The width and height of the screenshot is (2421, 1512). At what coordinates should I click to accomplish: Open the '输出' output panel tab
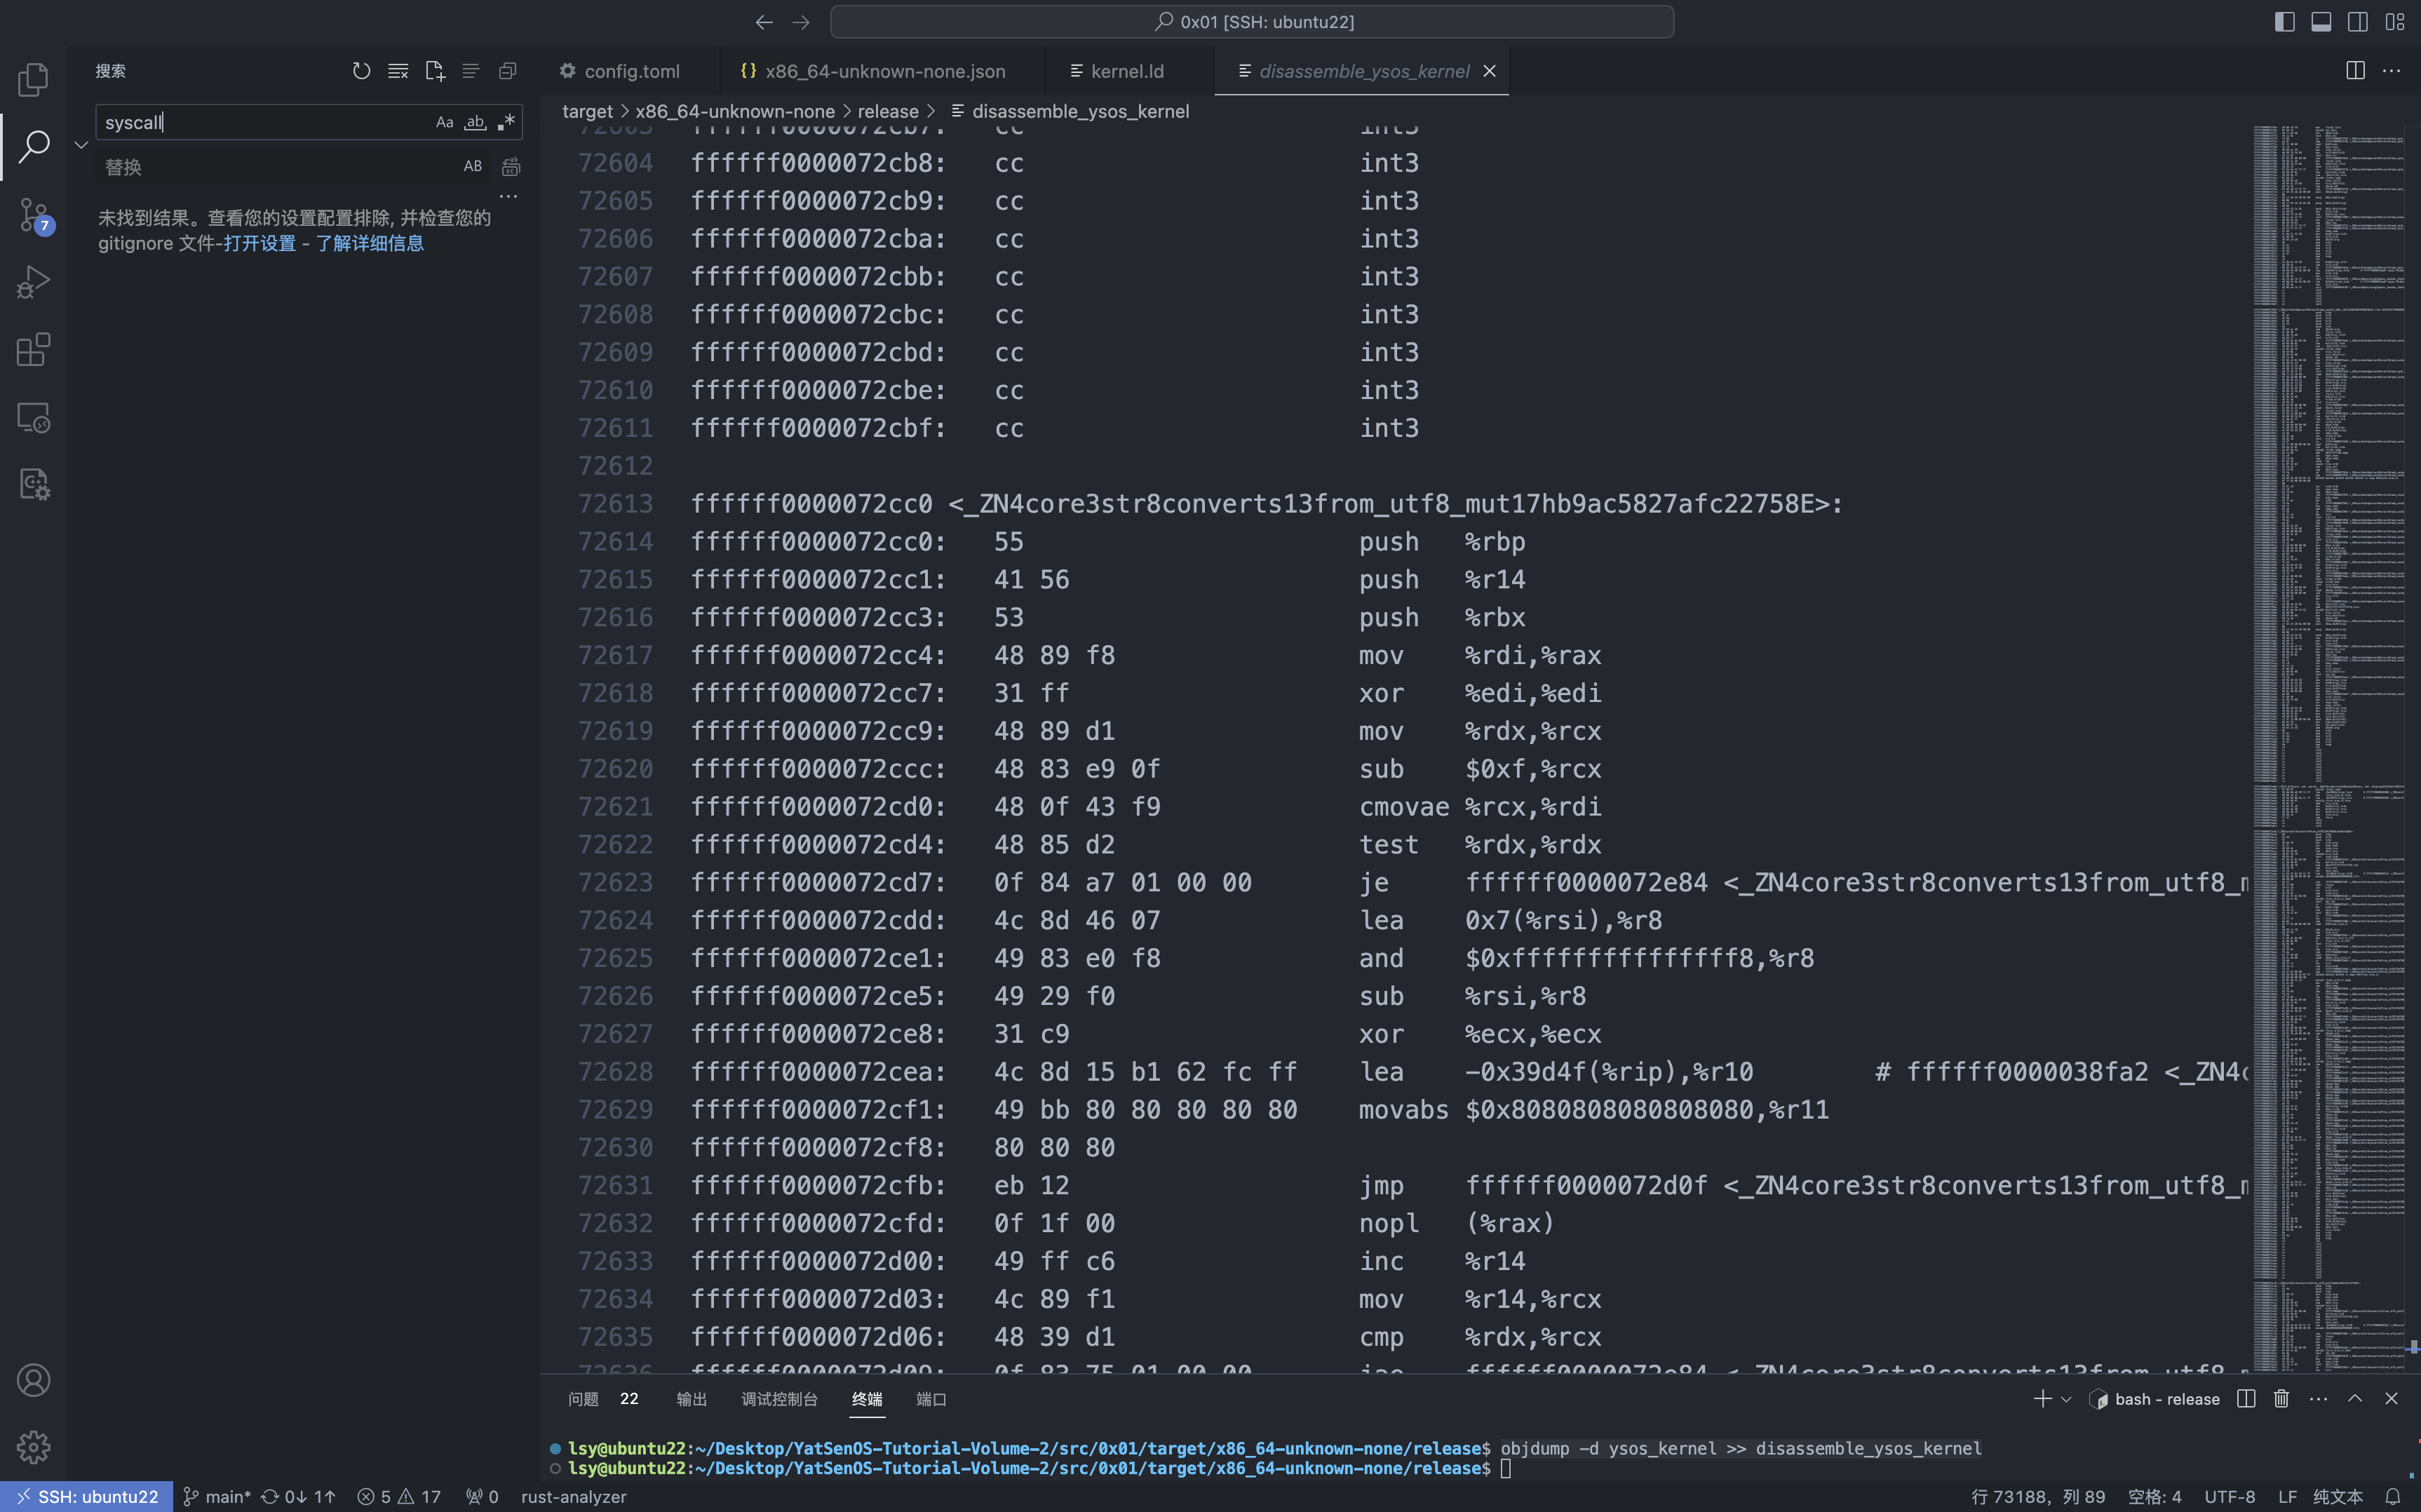point(692,1399)
